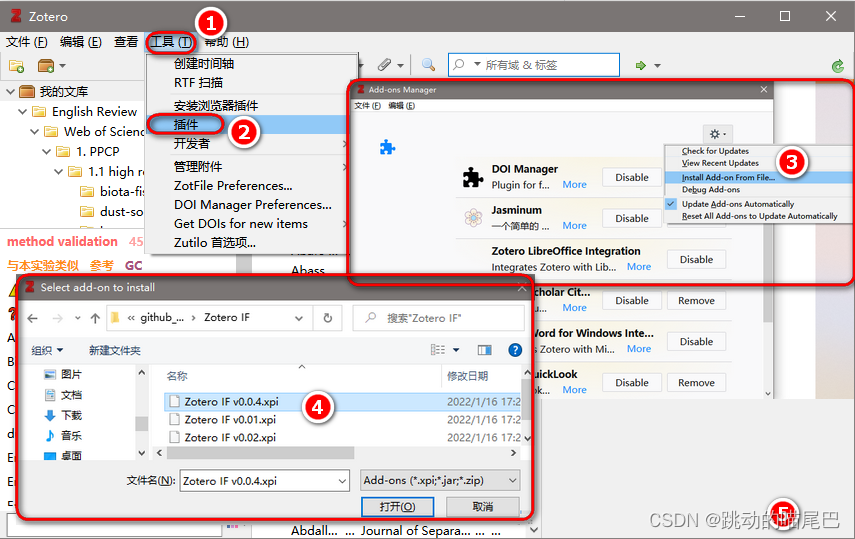Click the blue help question mark icon
This screenshot has height=539, width=855.
click(515, 350)
